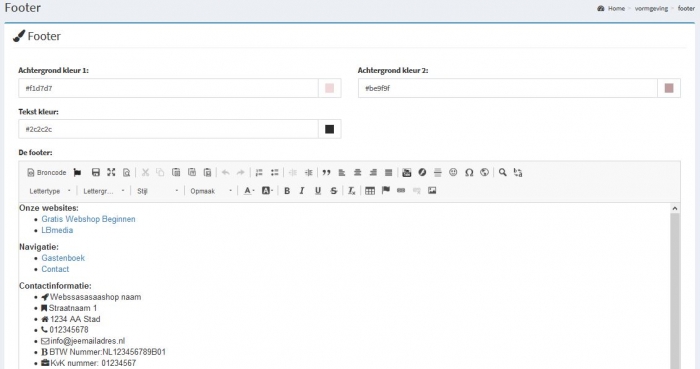Click the Paste icon
This screenshot has width=700, height=369.
[176, 172]
